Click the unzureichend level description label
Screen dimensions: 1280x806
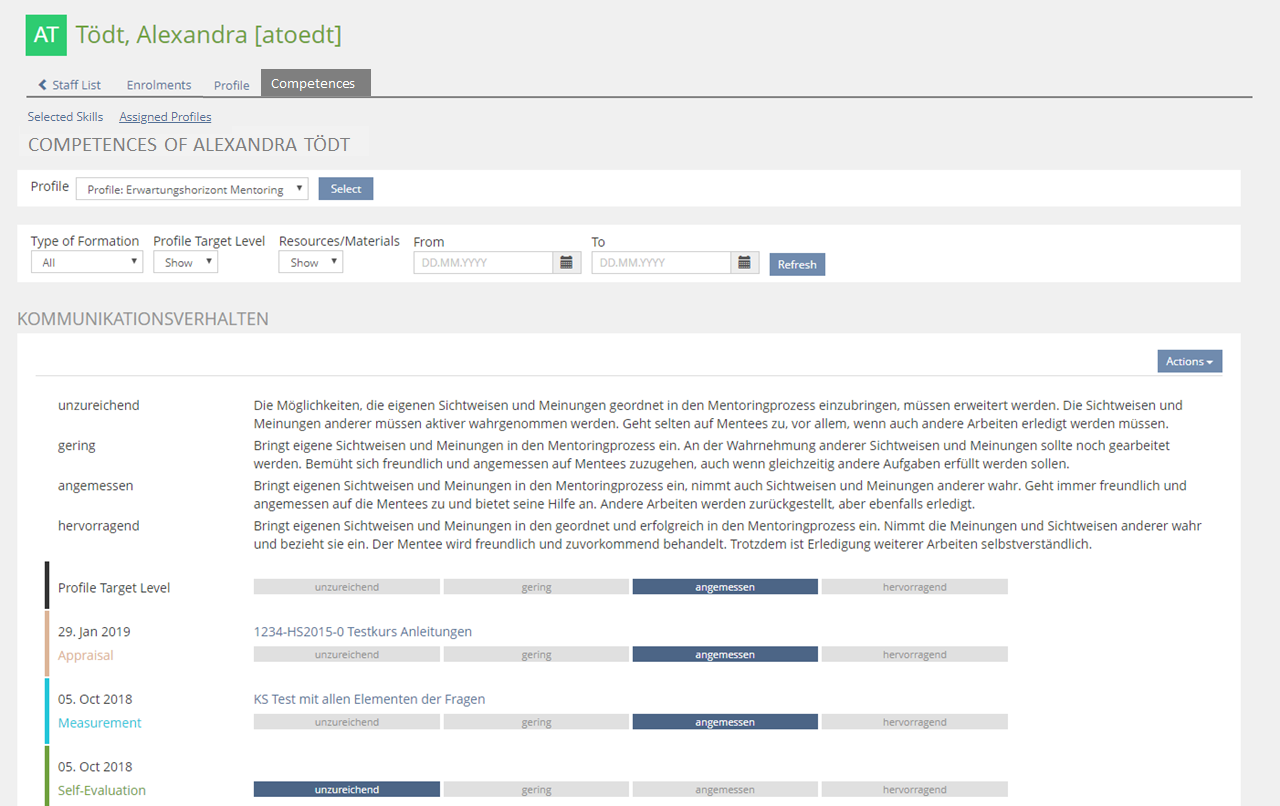pyautogui.click(x=99, y=406)
